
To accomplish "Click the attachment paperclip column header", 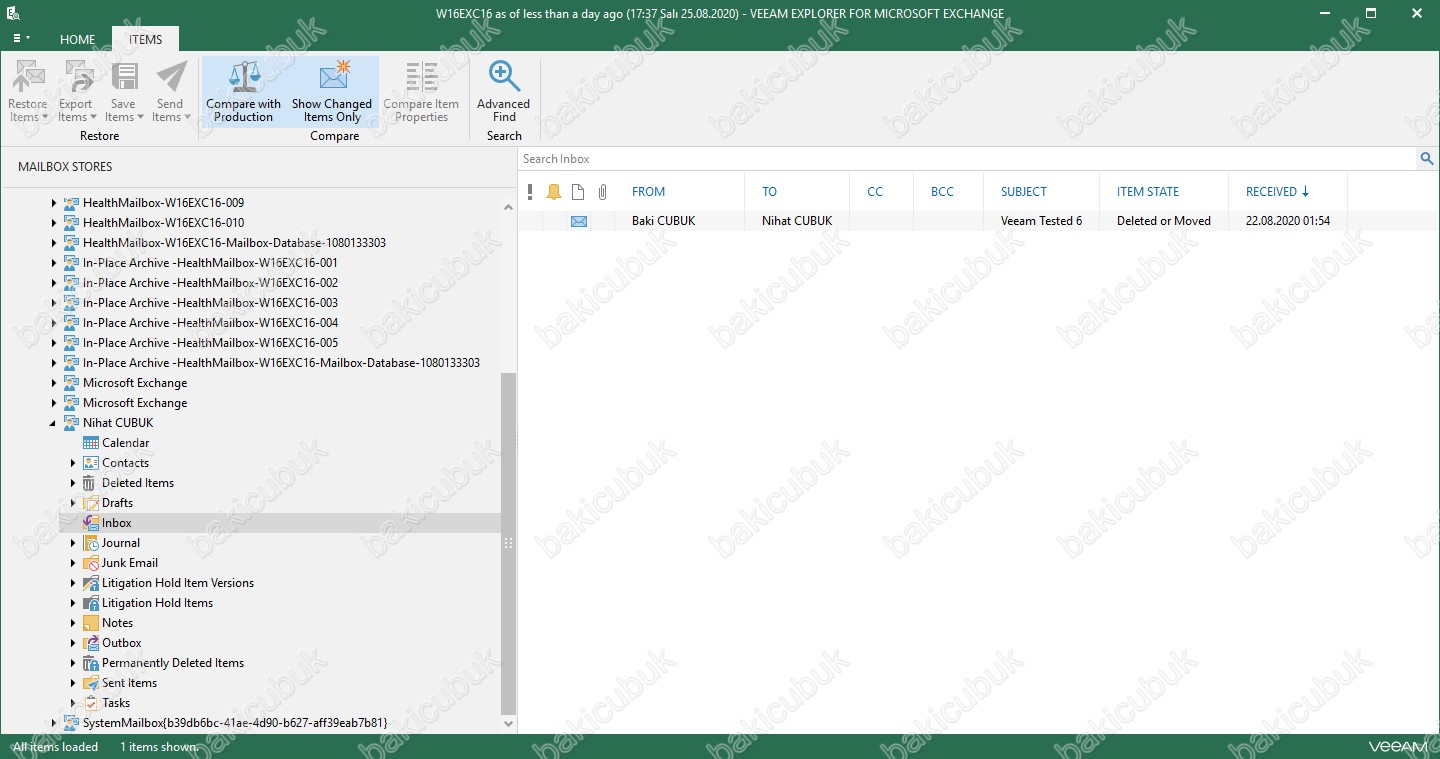I will tap(603, 192).
